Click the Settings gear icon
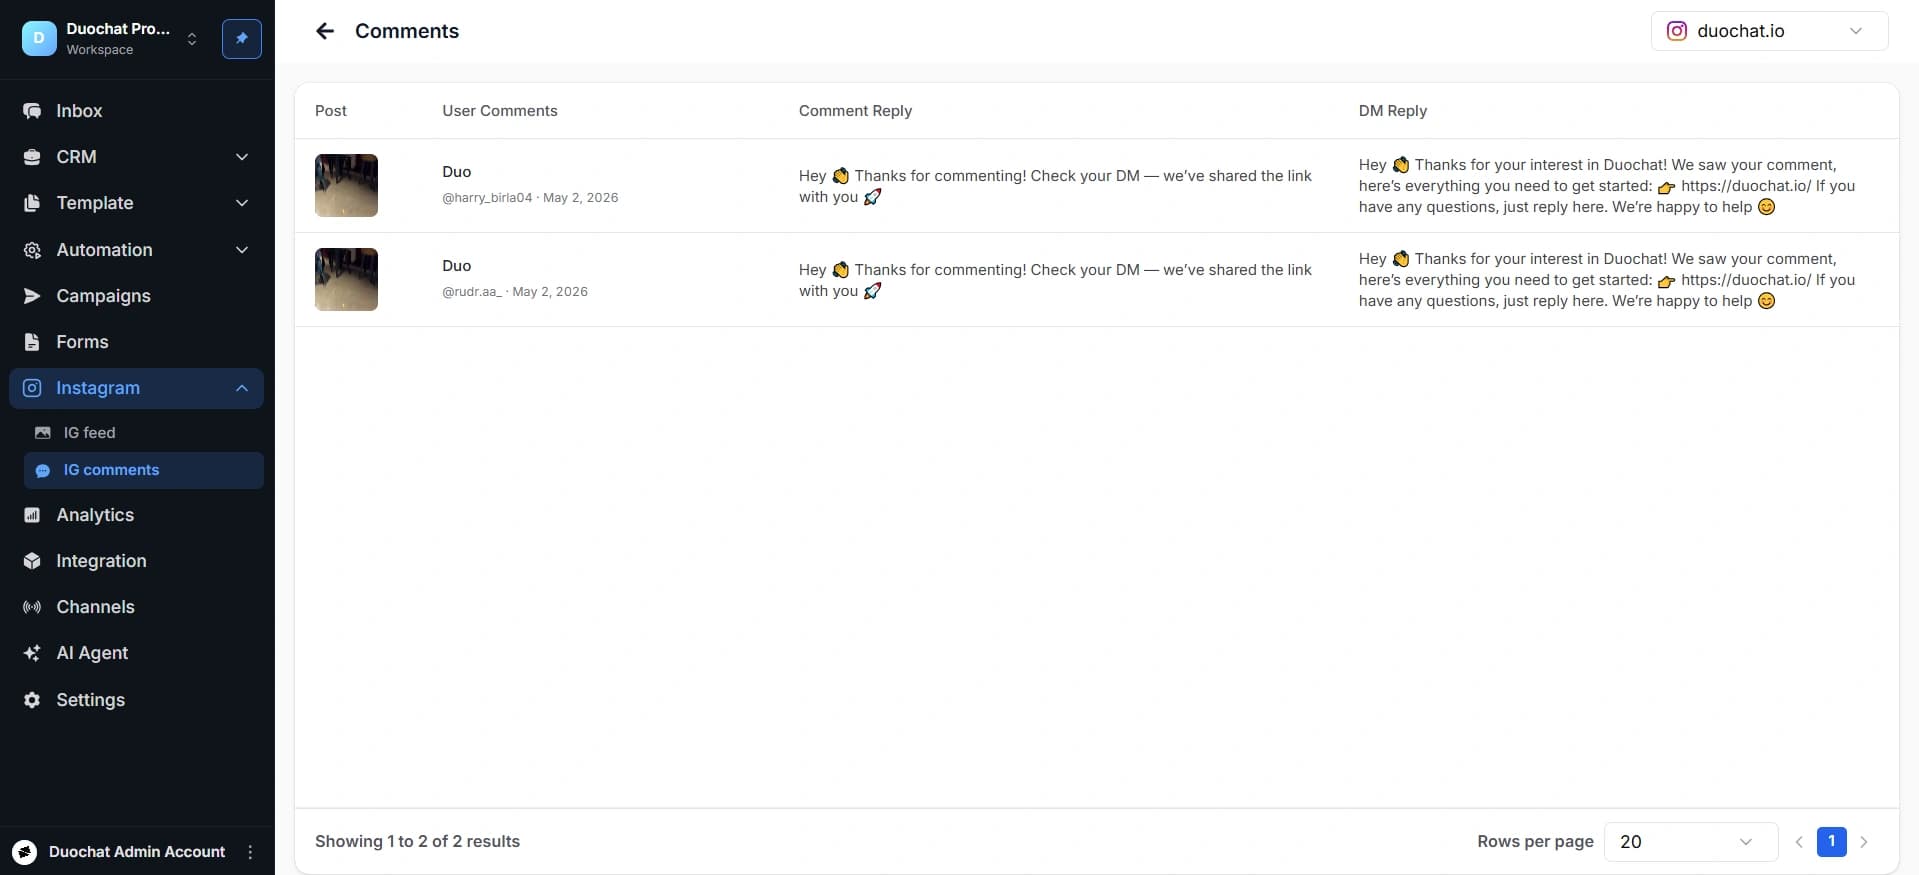This screenshot has height=875, width=1919. point(32,700)
